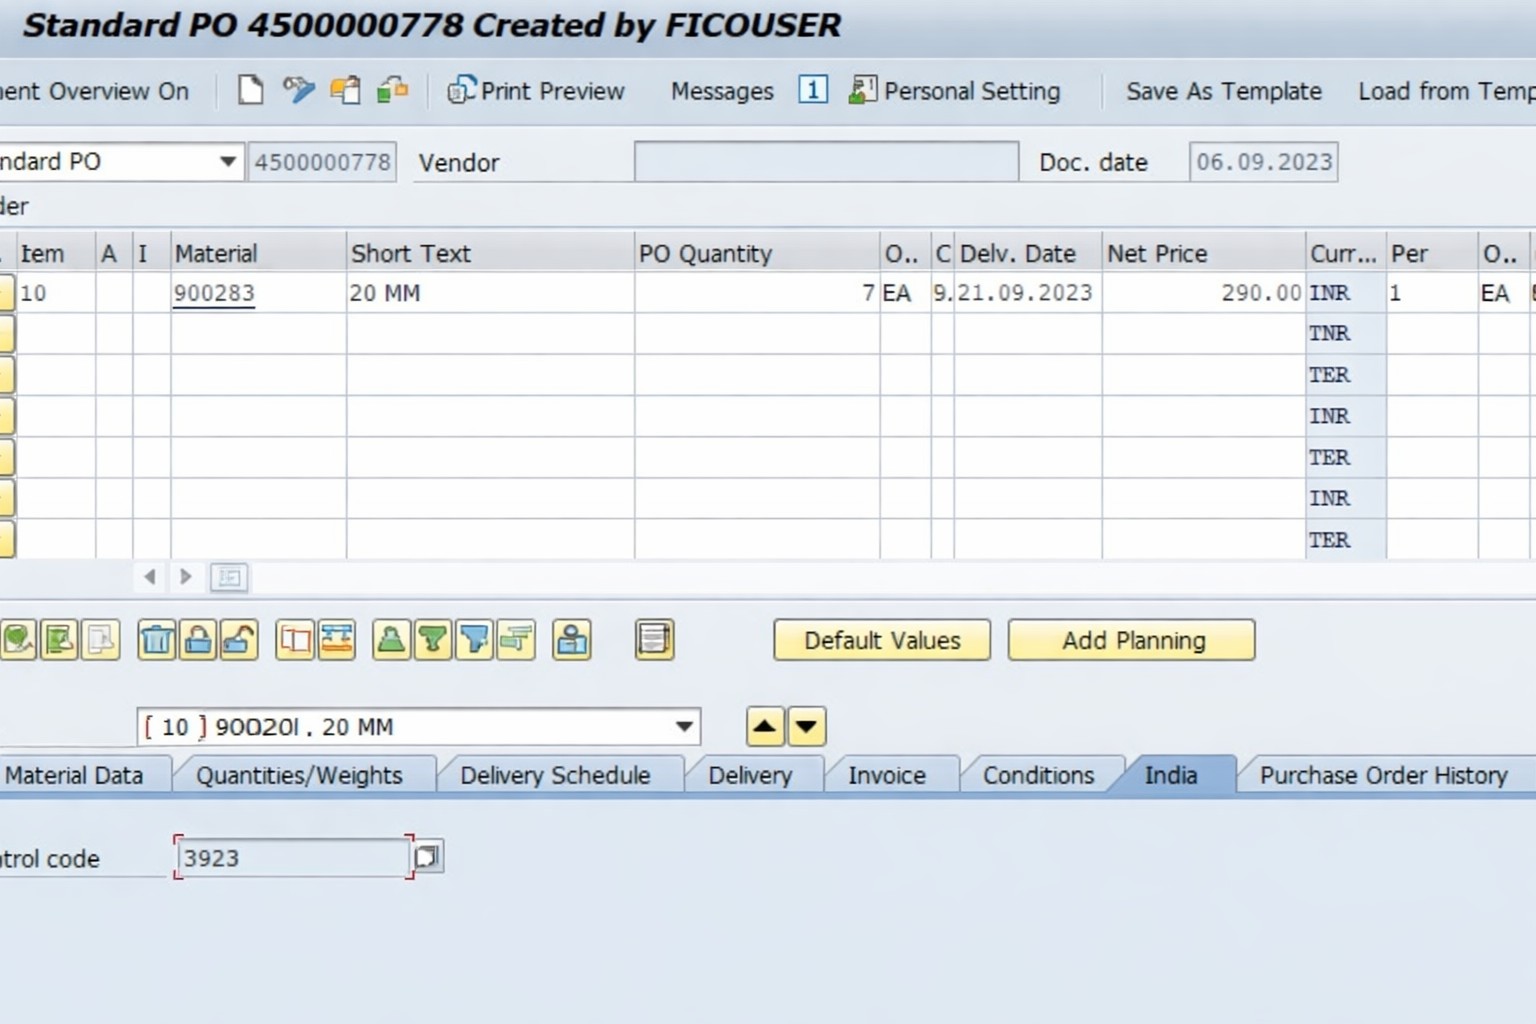
Task: Select the row of item 10
Action: (x=6, y=293)
